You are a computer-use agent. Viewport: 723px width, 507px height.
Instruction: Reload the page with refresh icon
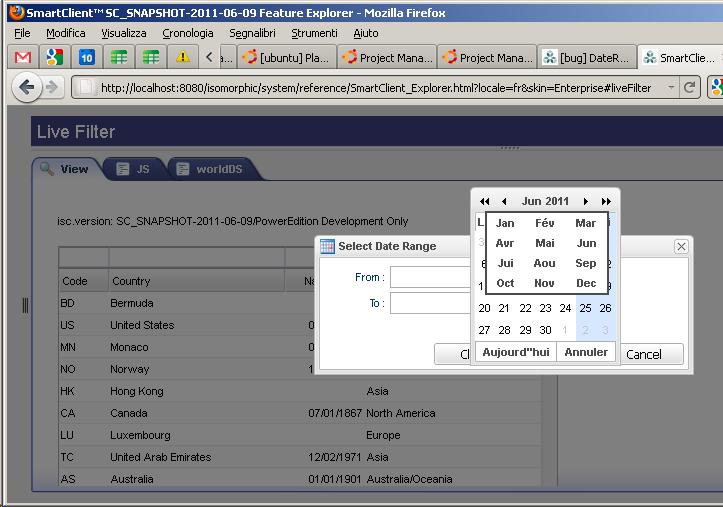tap(690, 88)
